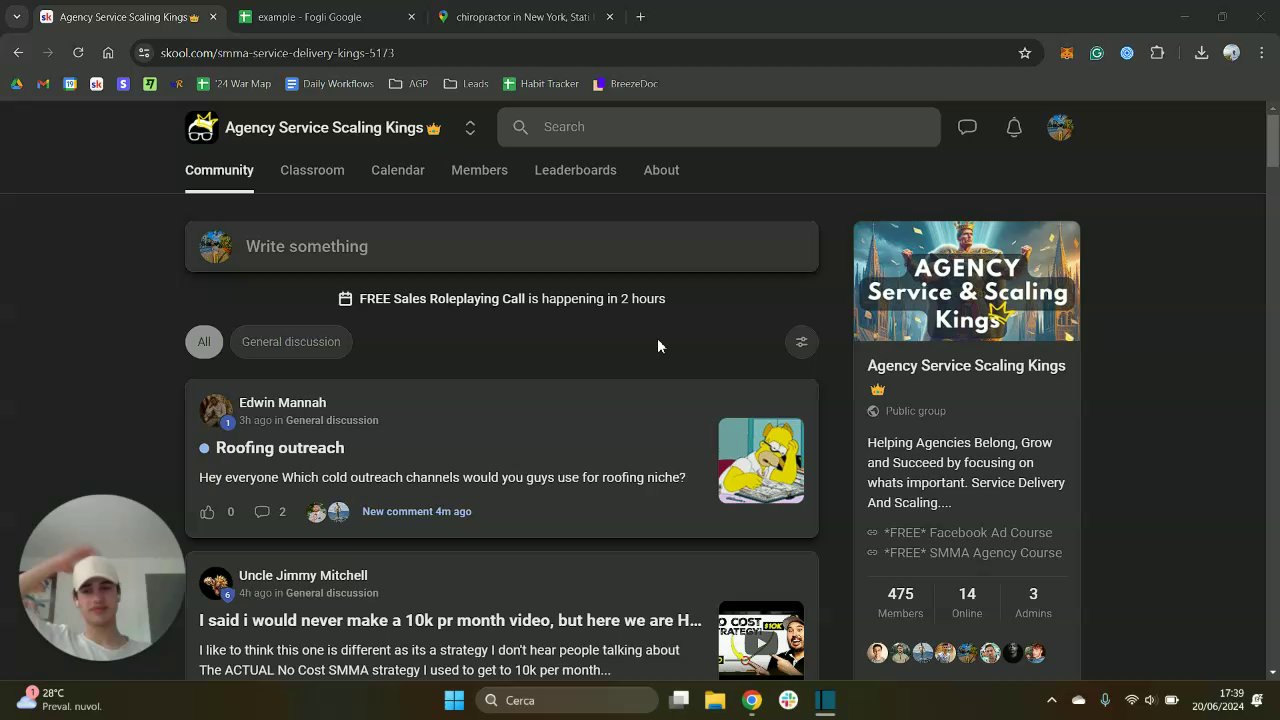Screen dimensions: 1280x720
Task: Open the MetaMask extension
Action: click(x=1067, y=53)
